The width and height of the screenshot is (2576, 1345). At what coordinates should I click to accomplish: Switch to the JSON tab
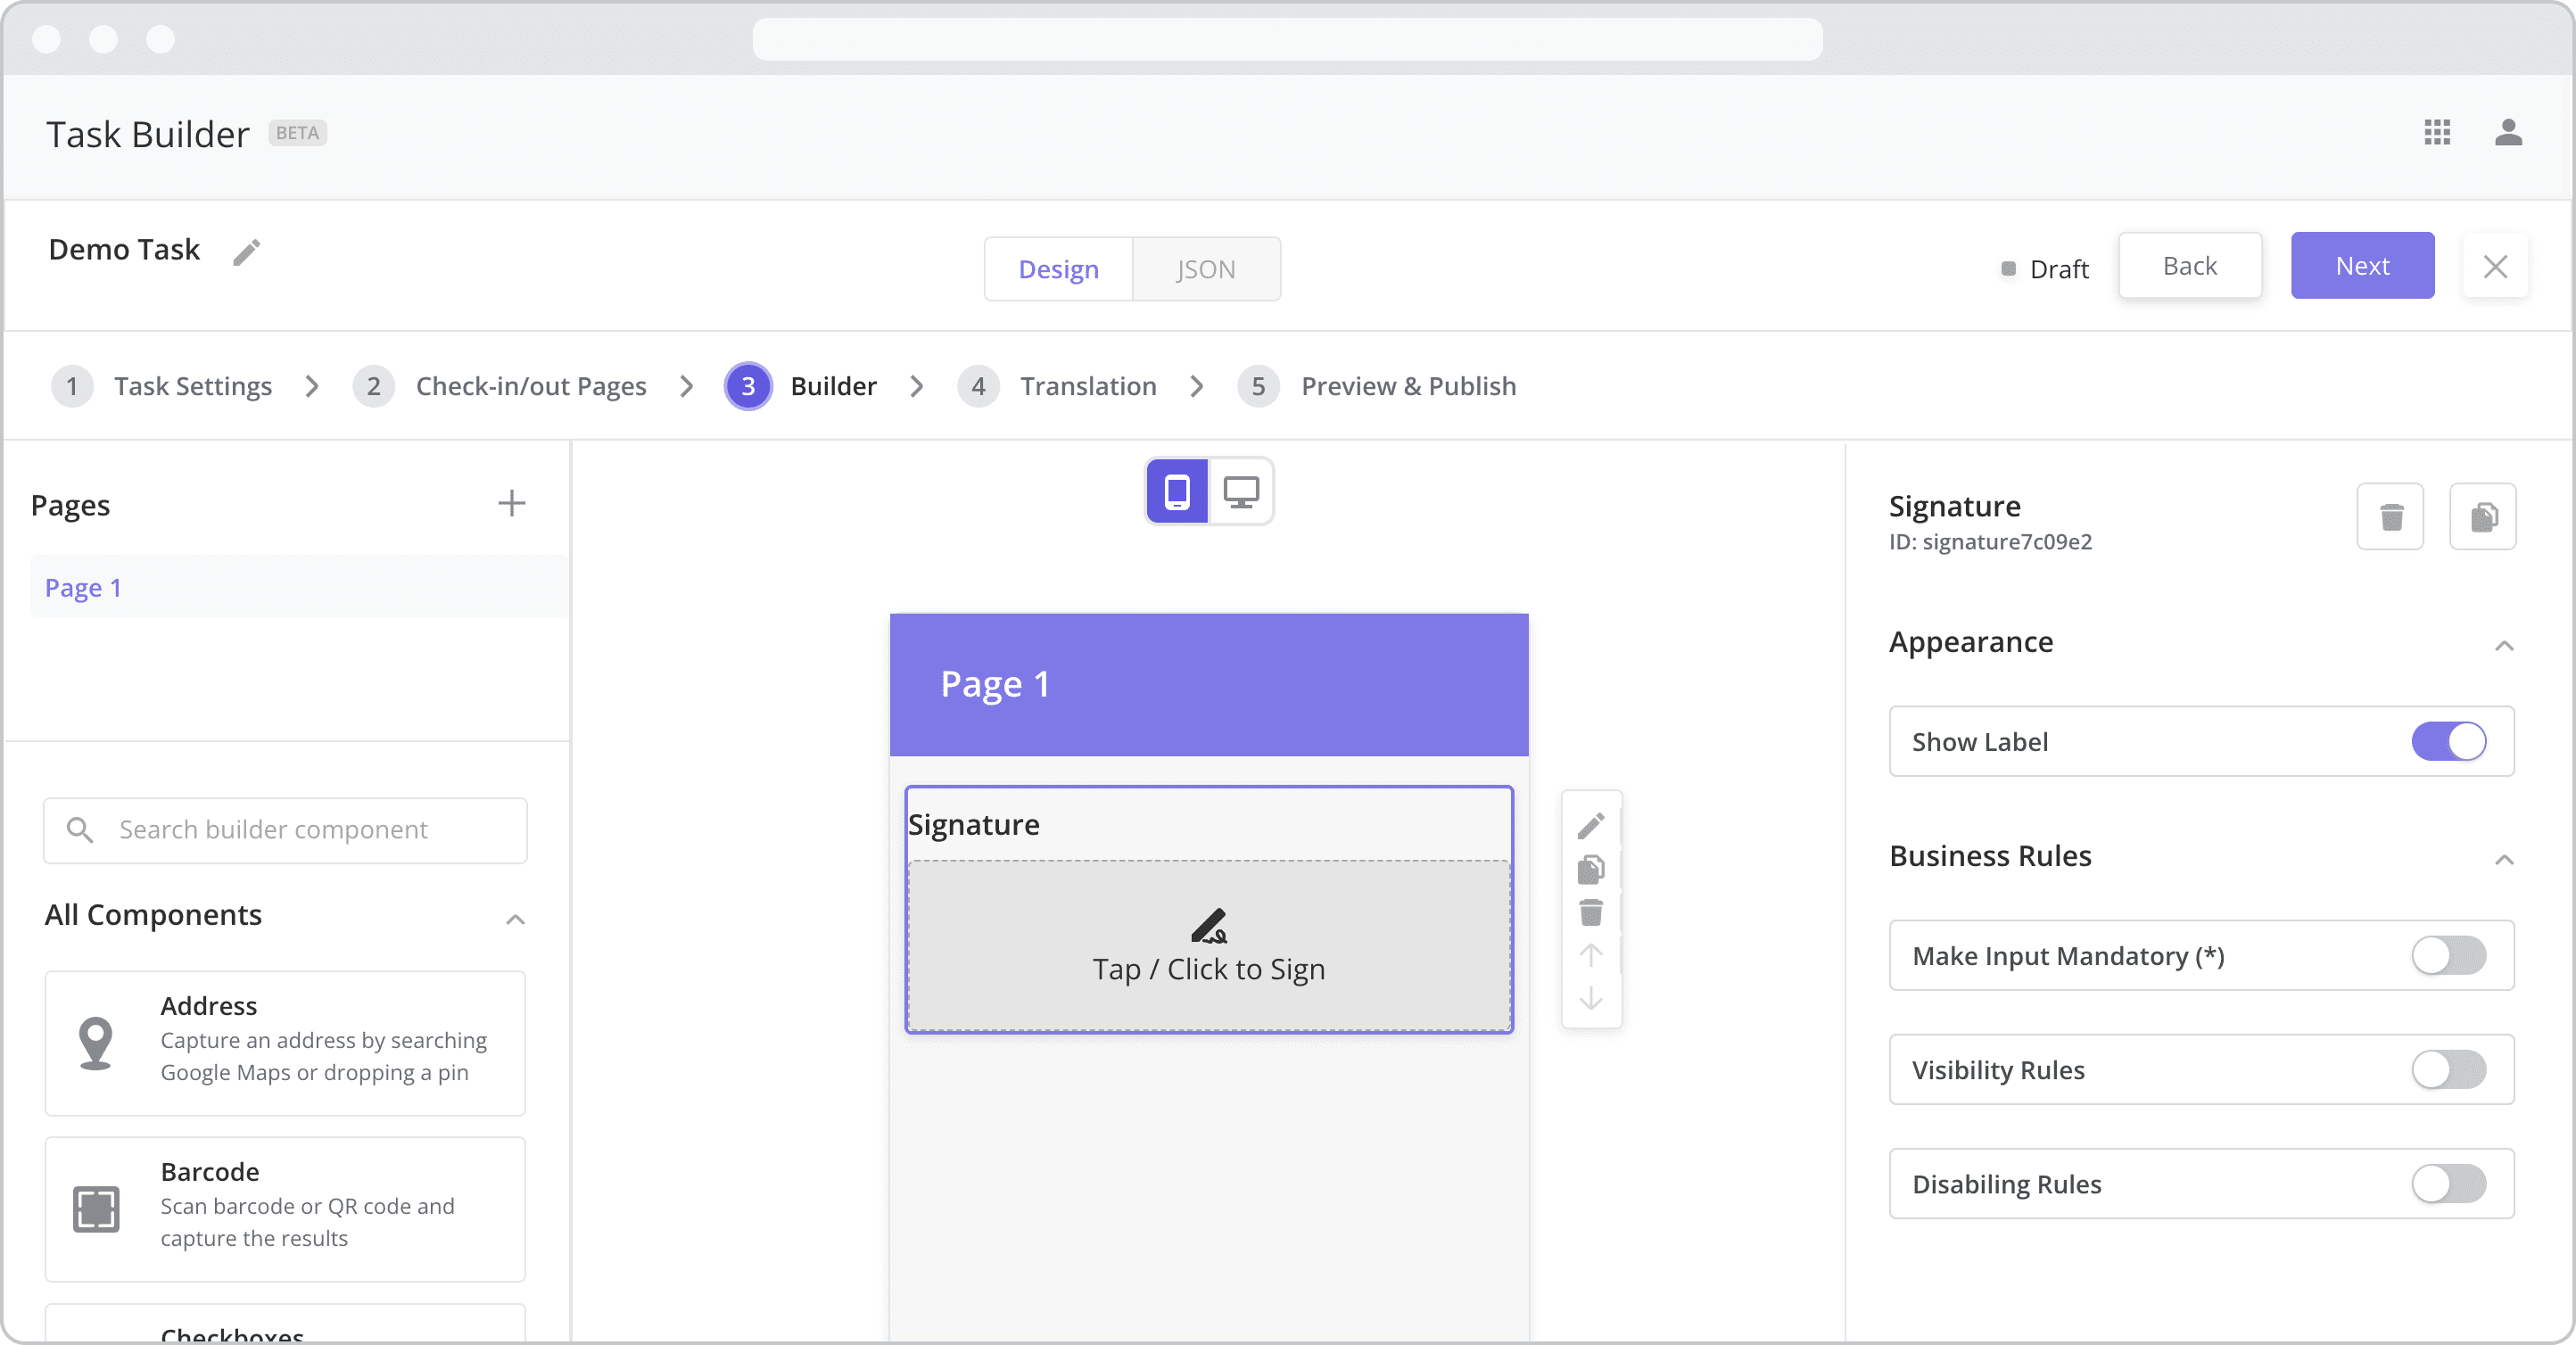(1206, 269)
